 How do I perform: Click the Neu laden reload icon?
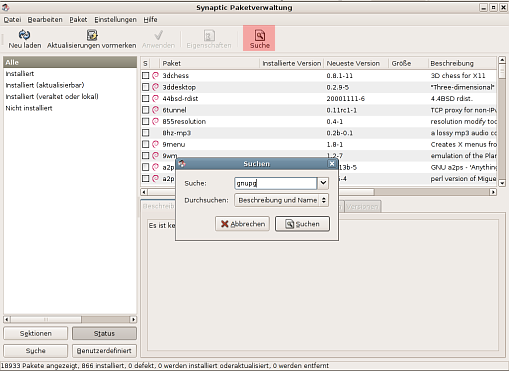coord(24,35)
